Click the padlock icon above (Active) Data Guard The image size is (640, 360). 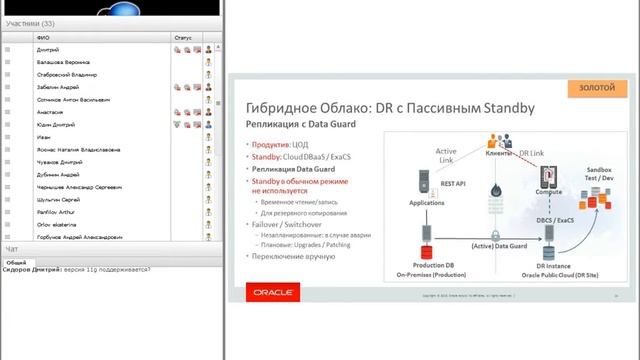pos(496,236)
